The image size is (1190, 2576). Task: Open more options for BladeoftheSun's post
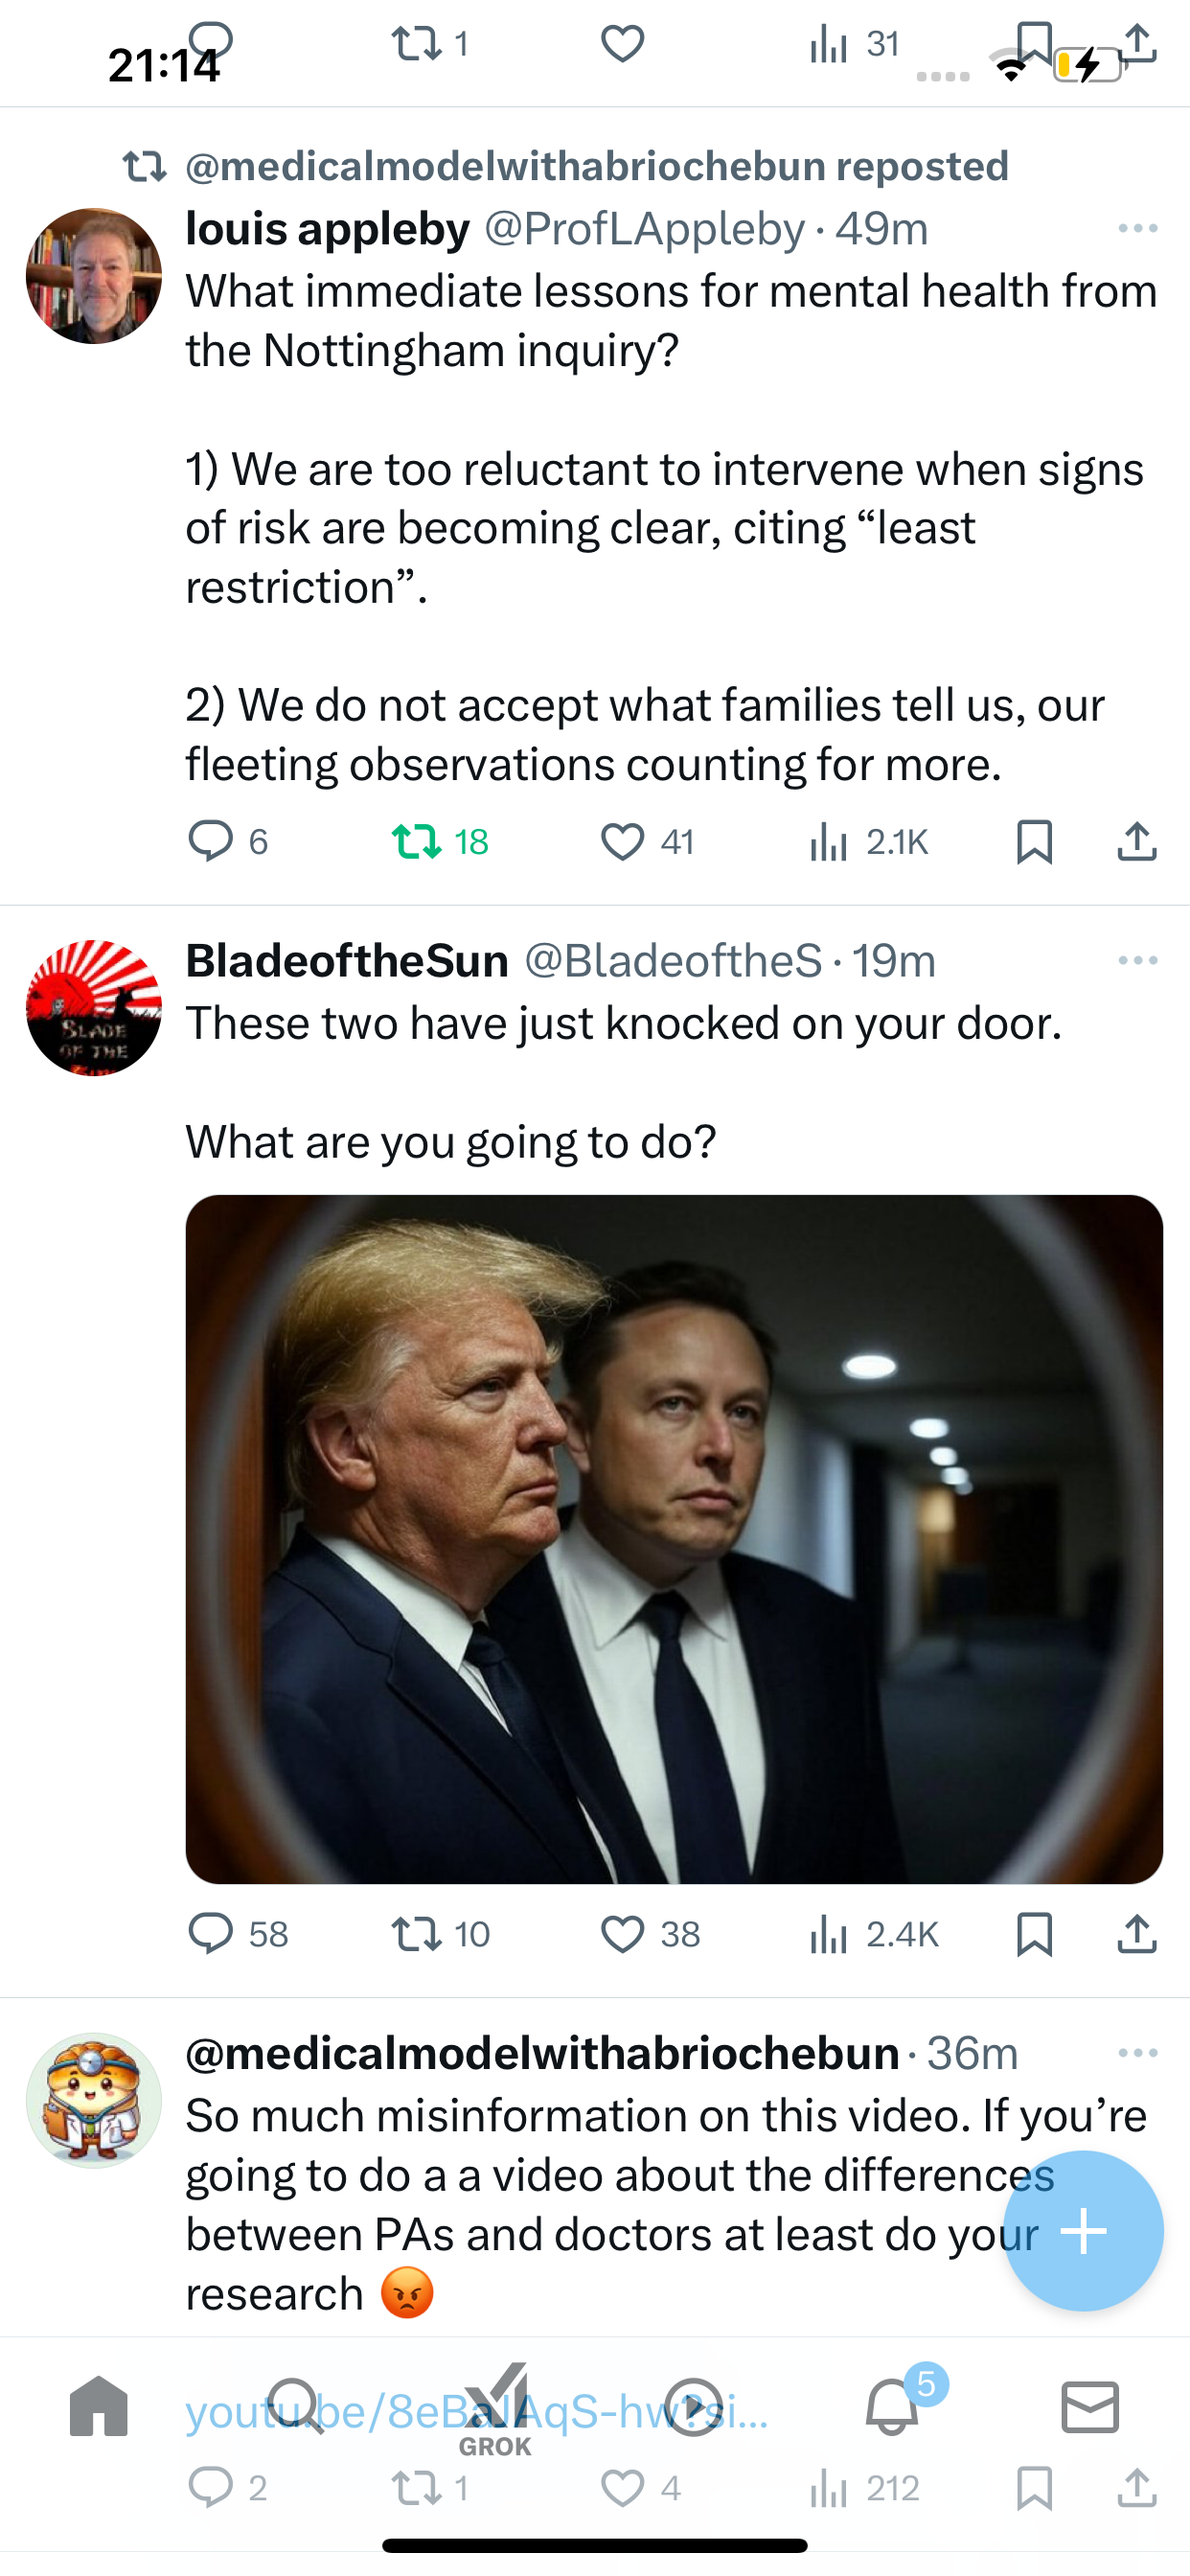(x=1138, y=960)
